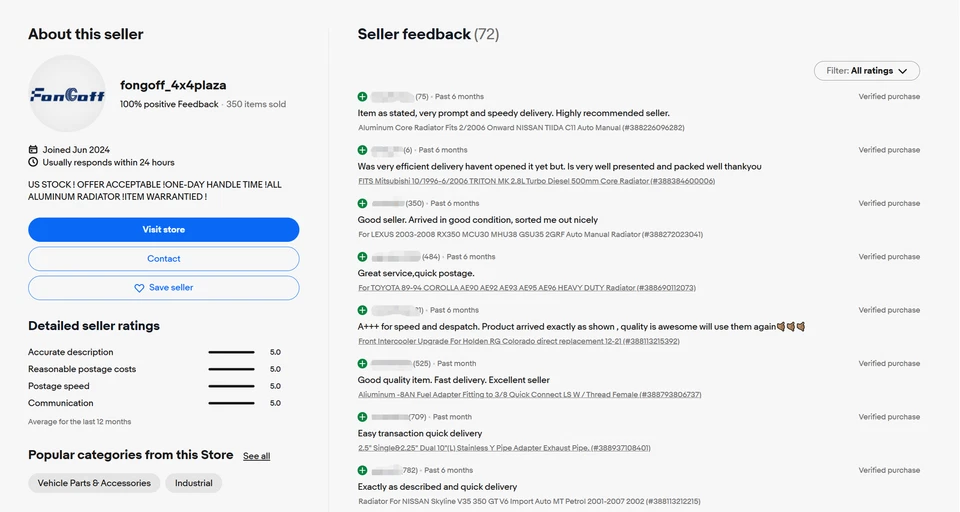Open the See all categories link
Screen dimensions: 960x512
click(257, 456)
